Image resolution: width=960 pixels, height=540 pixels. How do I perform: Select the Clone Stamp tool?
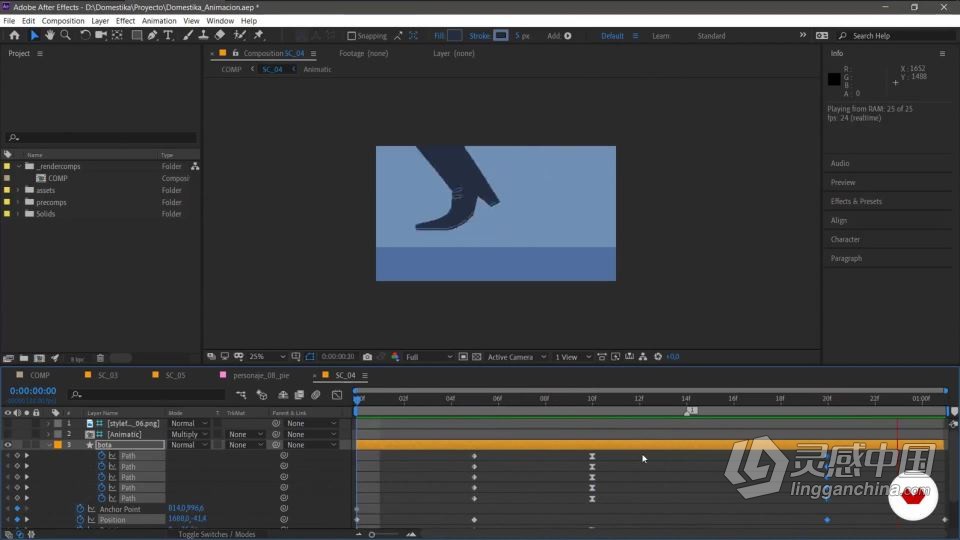click(x=203, y=36)
